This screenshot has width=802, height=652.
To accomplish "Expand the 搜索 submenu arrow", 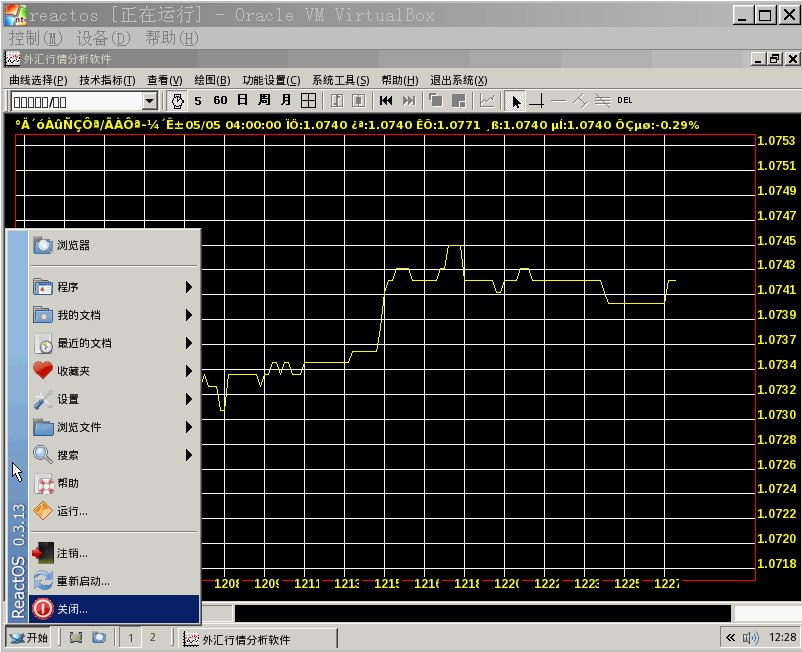I will (189, 455).
